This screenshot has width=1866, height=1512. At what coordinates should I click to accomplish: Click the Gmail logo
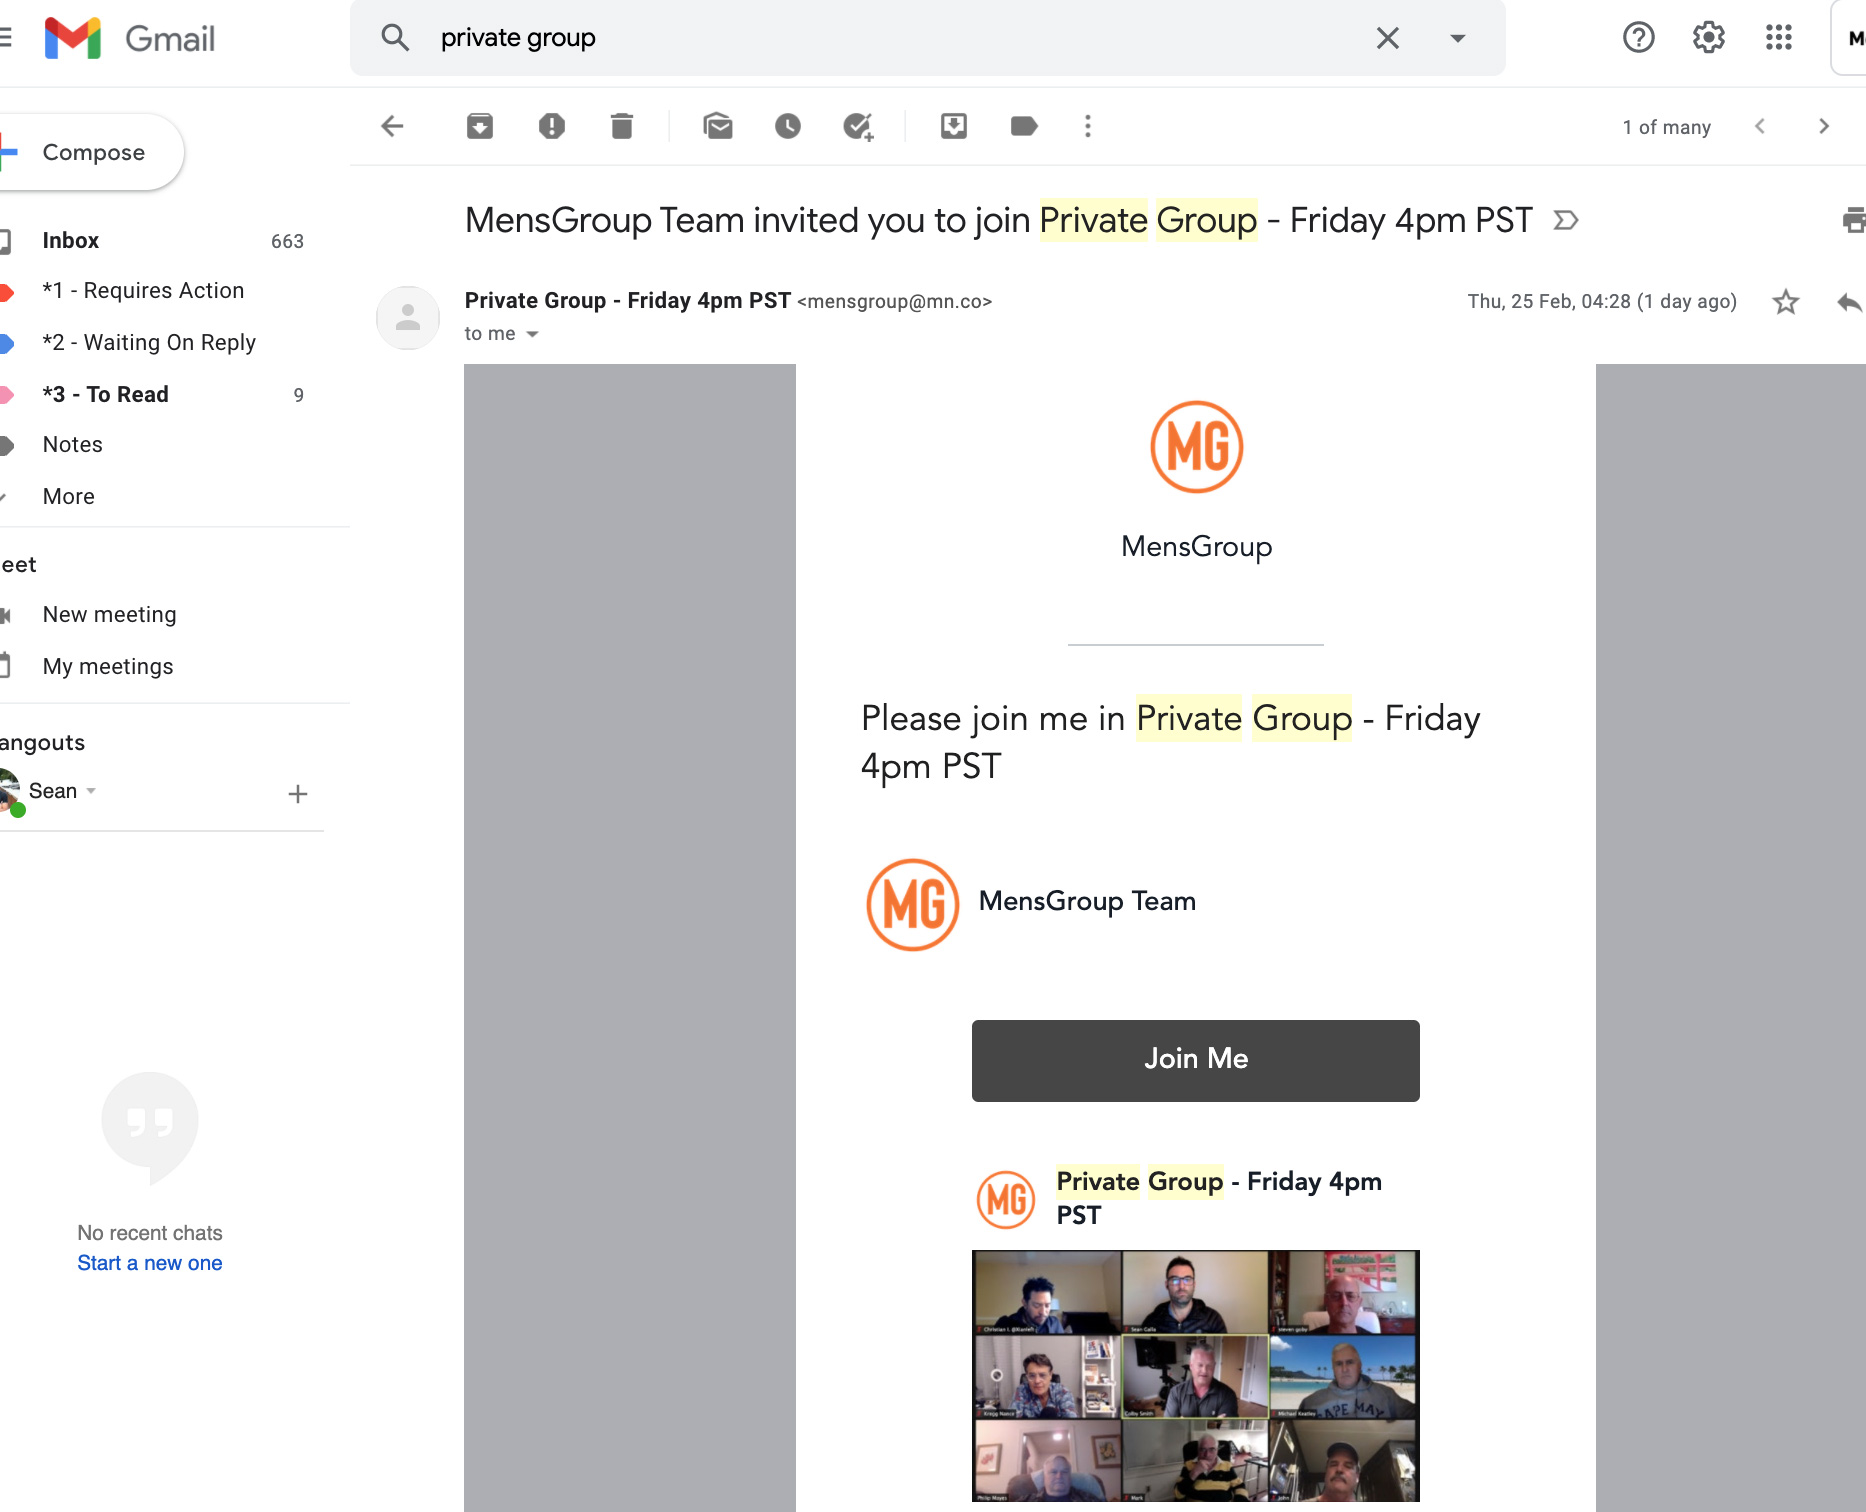point(130,38)
